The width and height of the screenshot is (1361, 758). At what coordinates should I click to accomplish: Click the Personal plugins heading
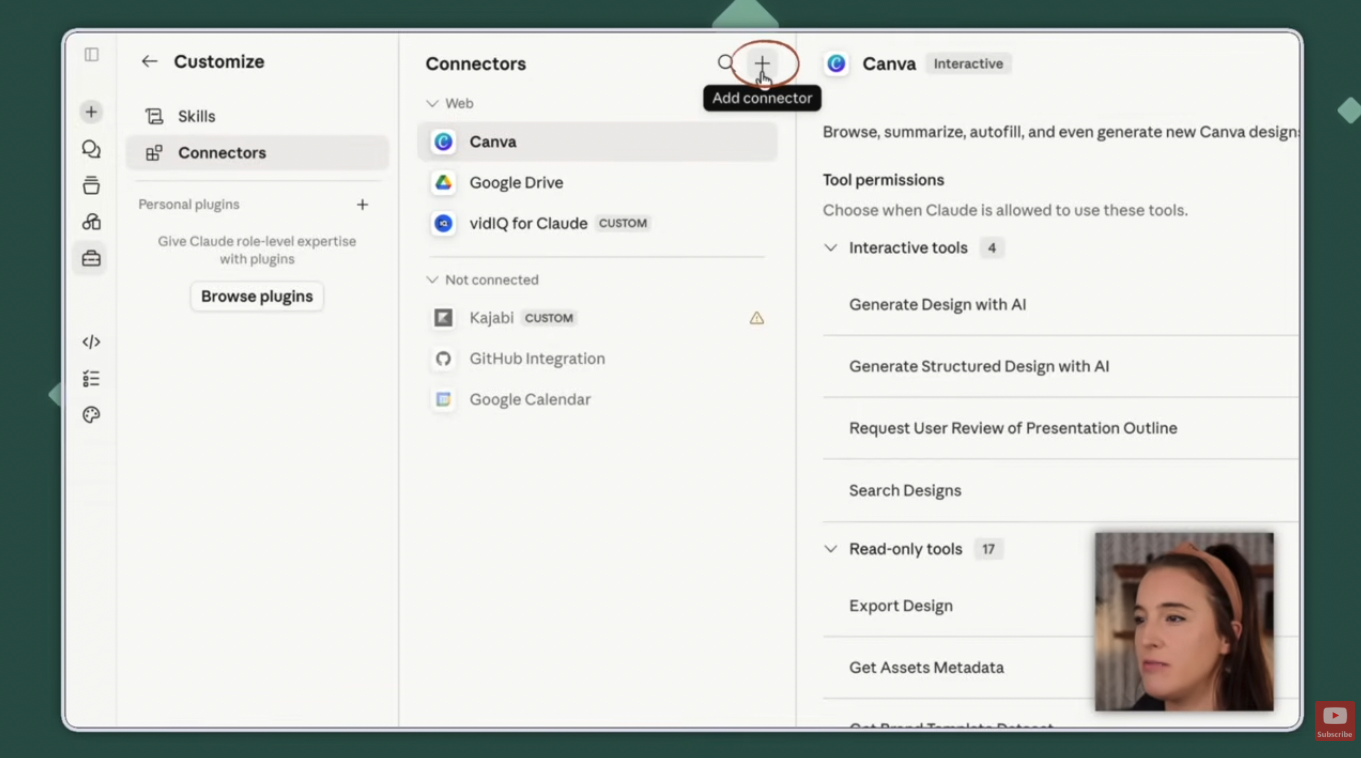(189, 205)
